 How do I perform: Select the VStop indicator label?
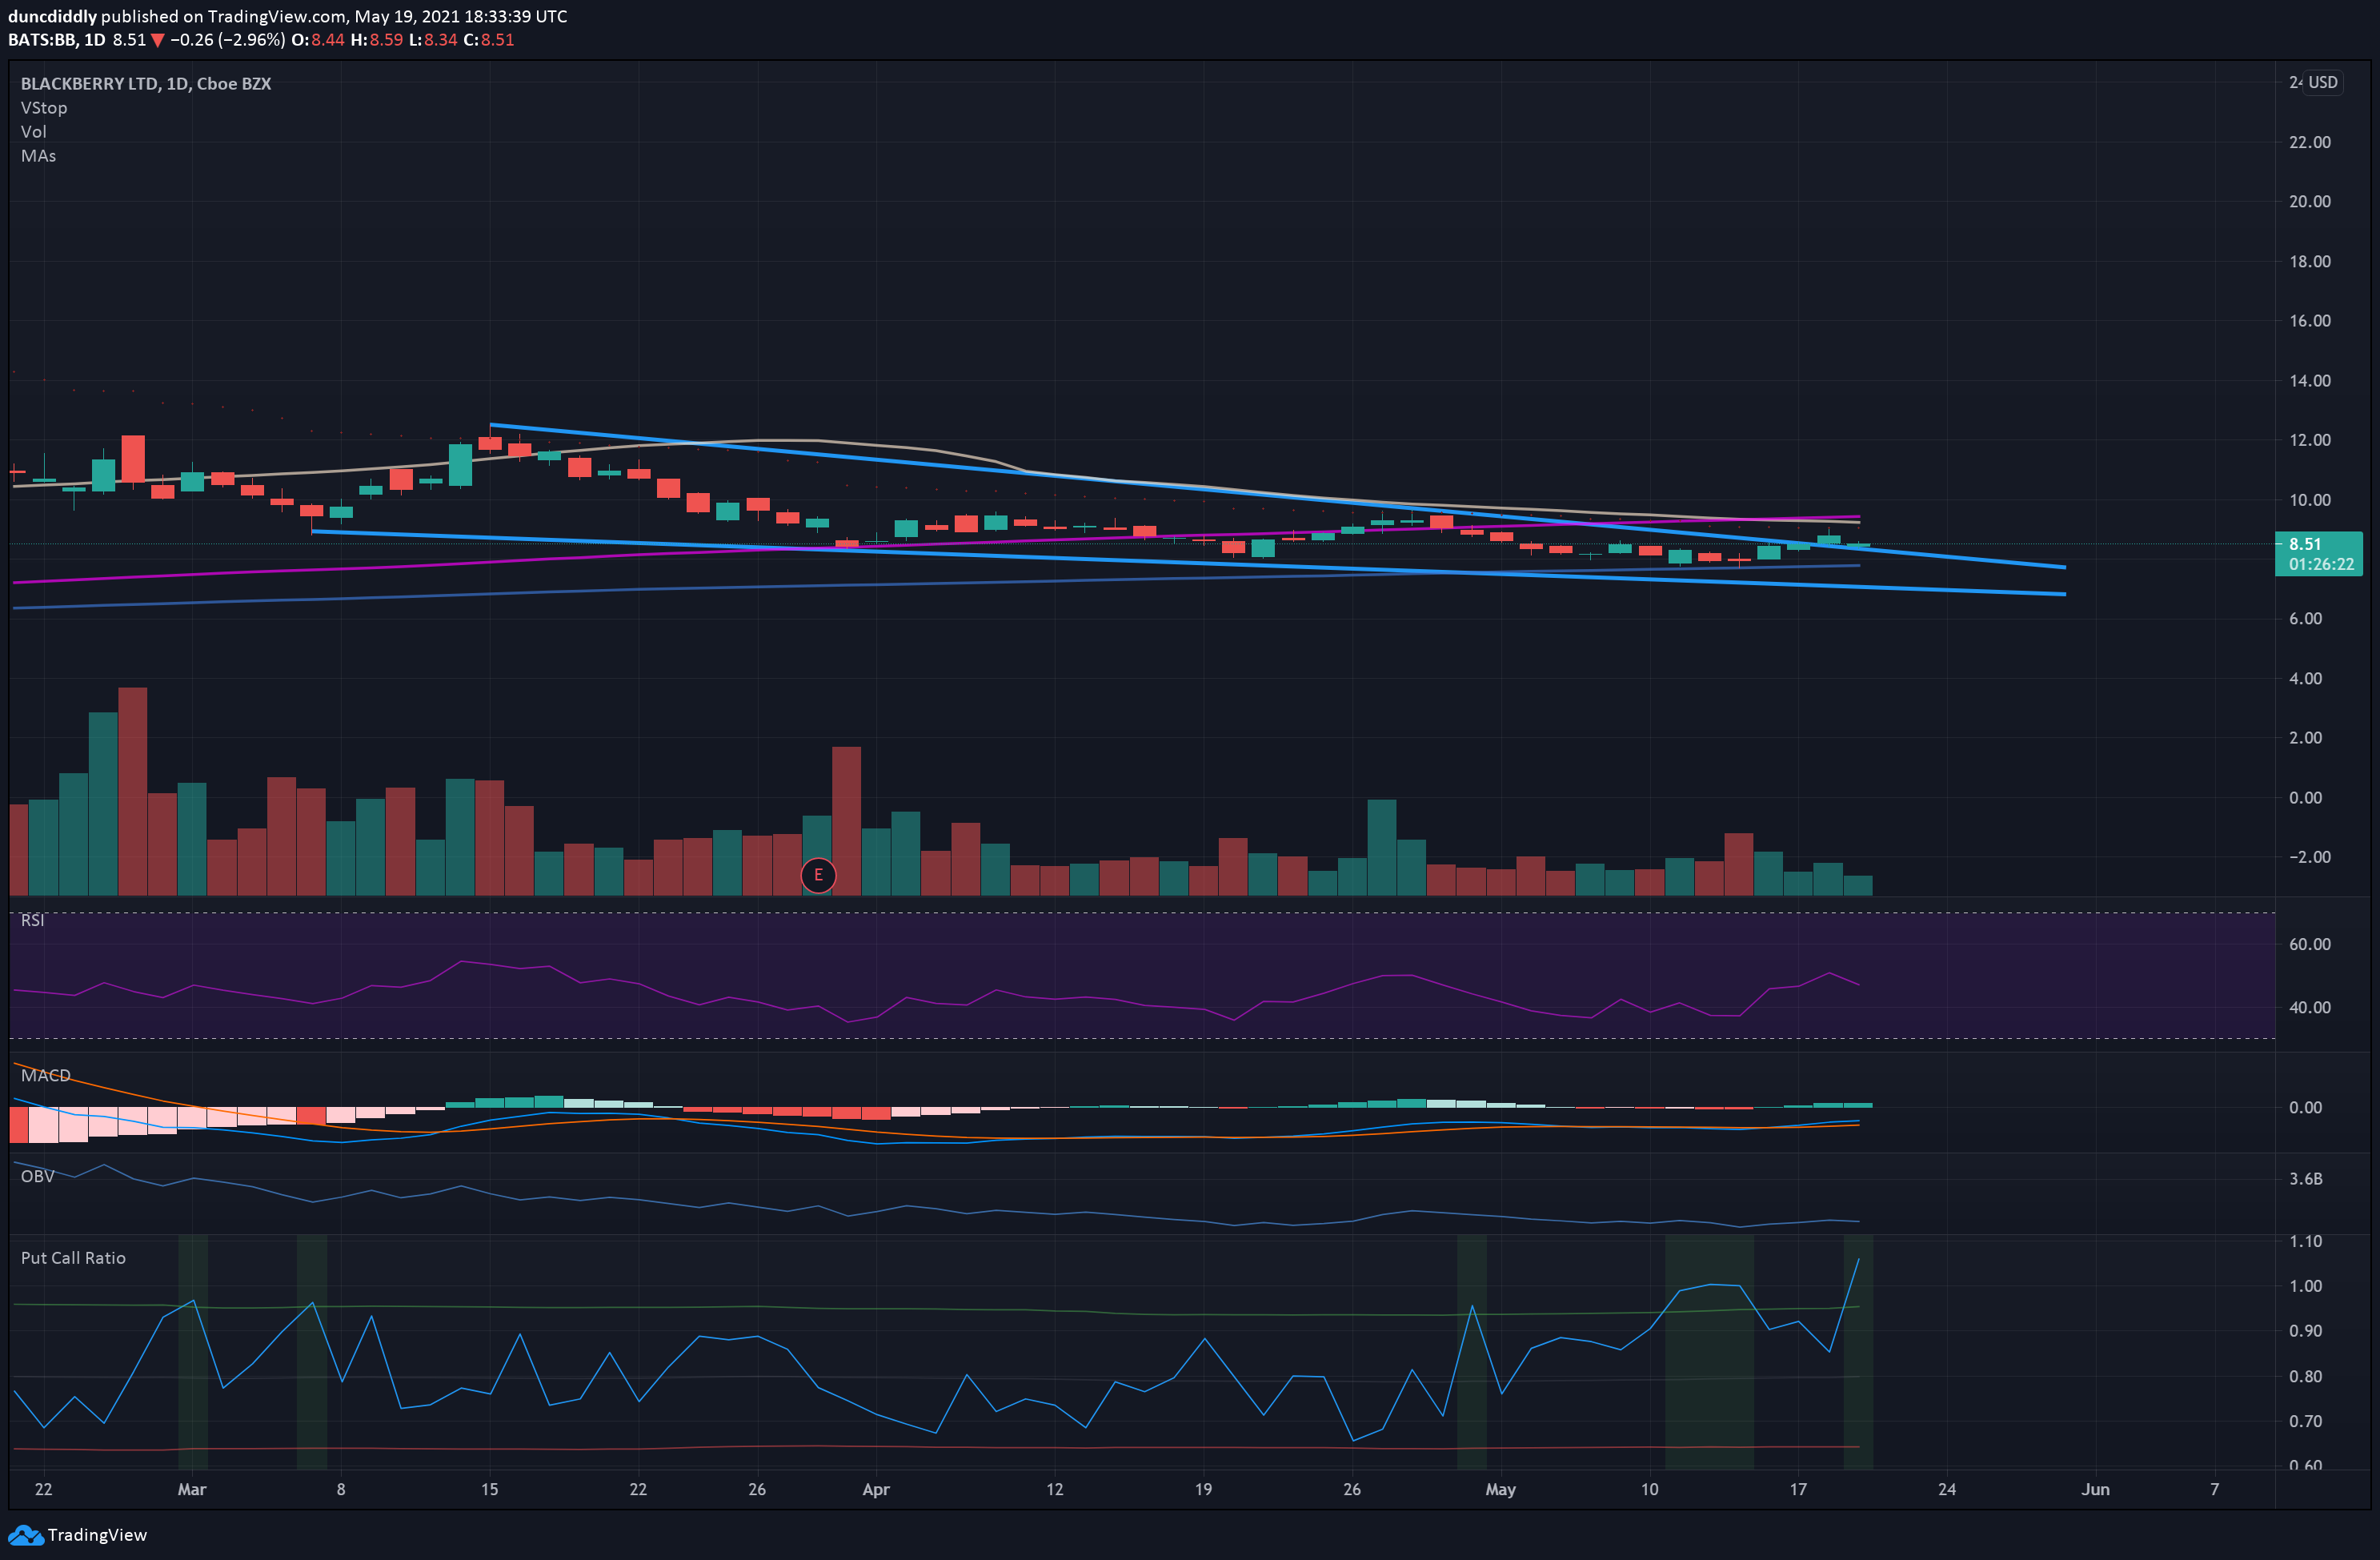coord(44,108)
